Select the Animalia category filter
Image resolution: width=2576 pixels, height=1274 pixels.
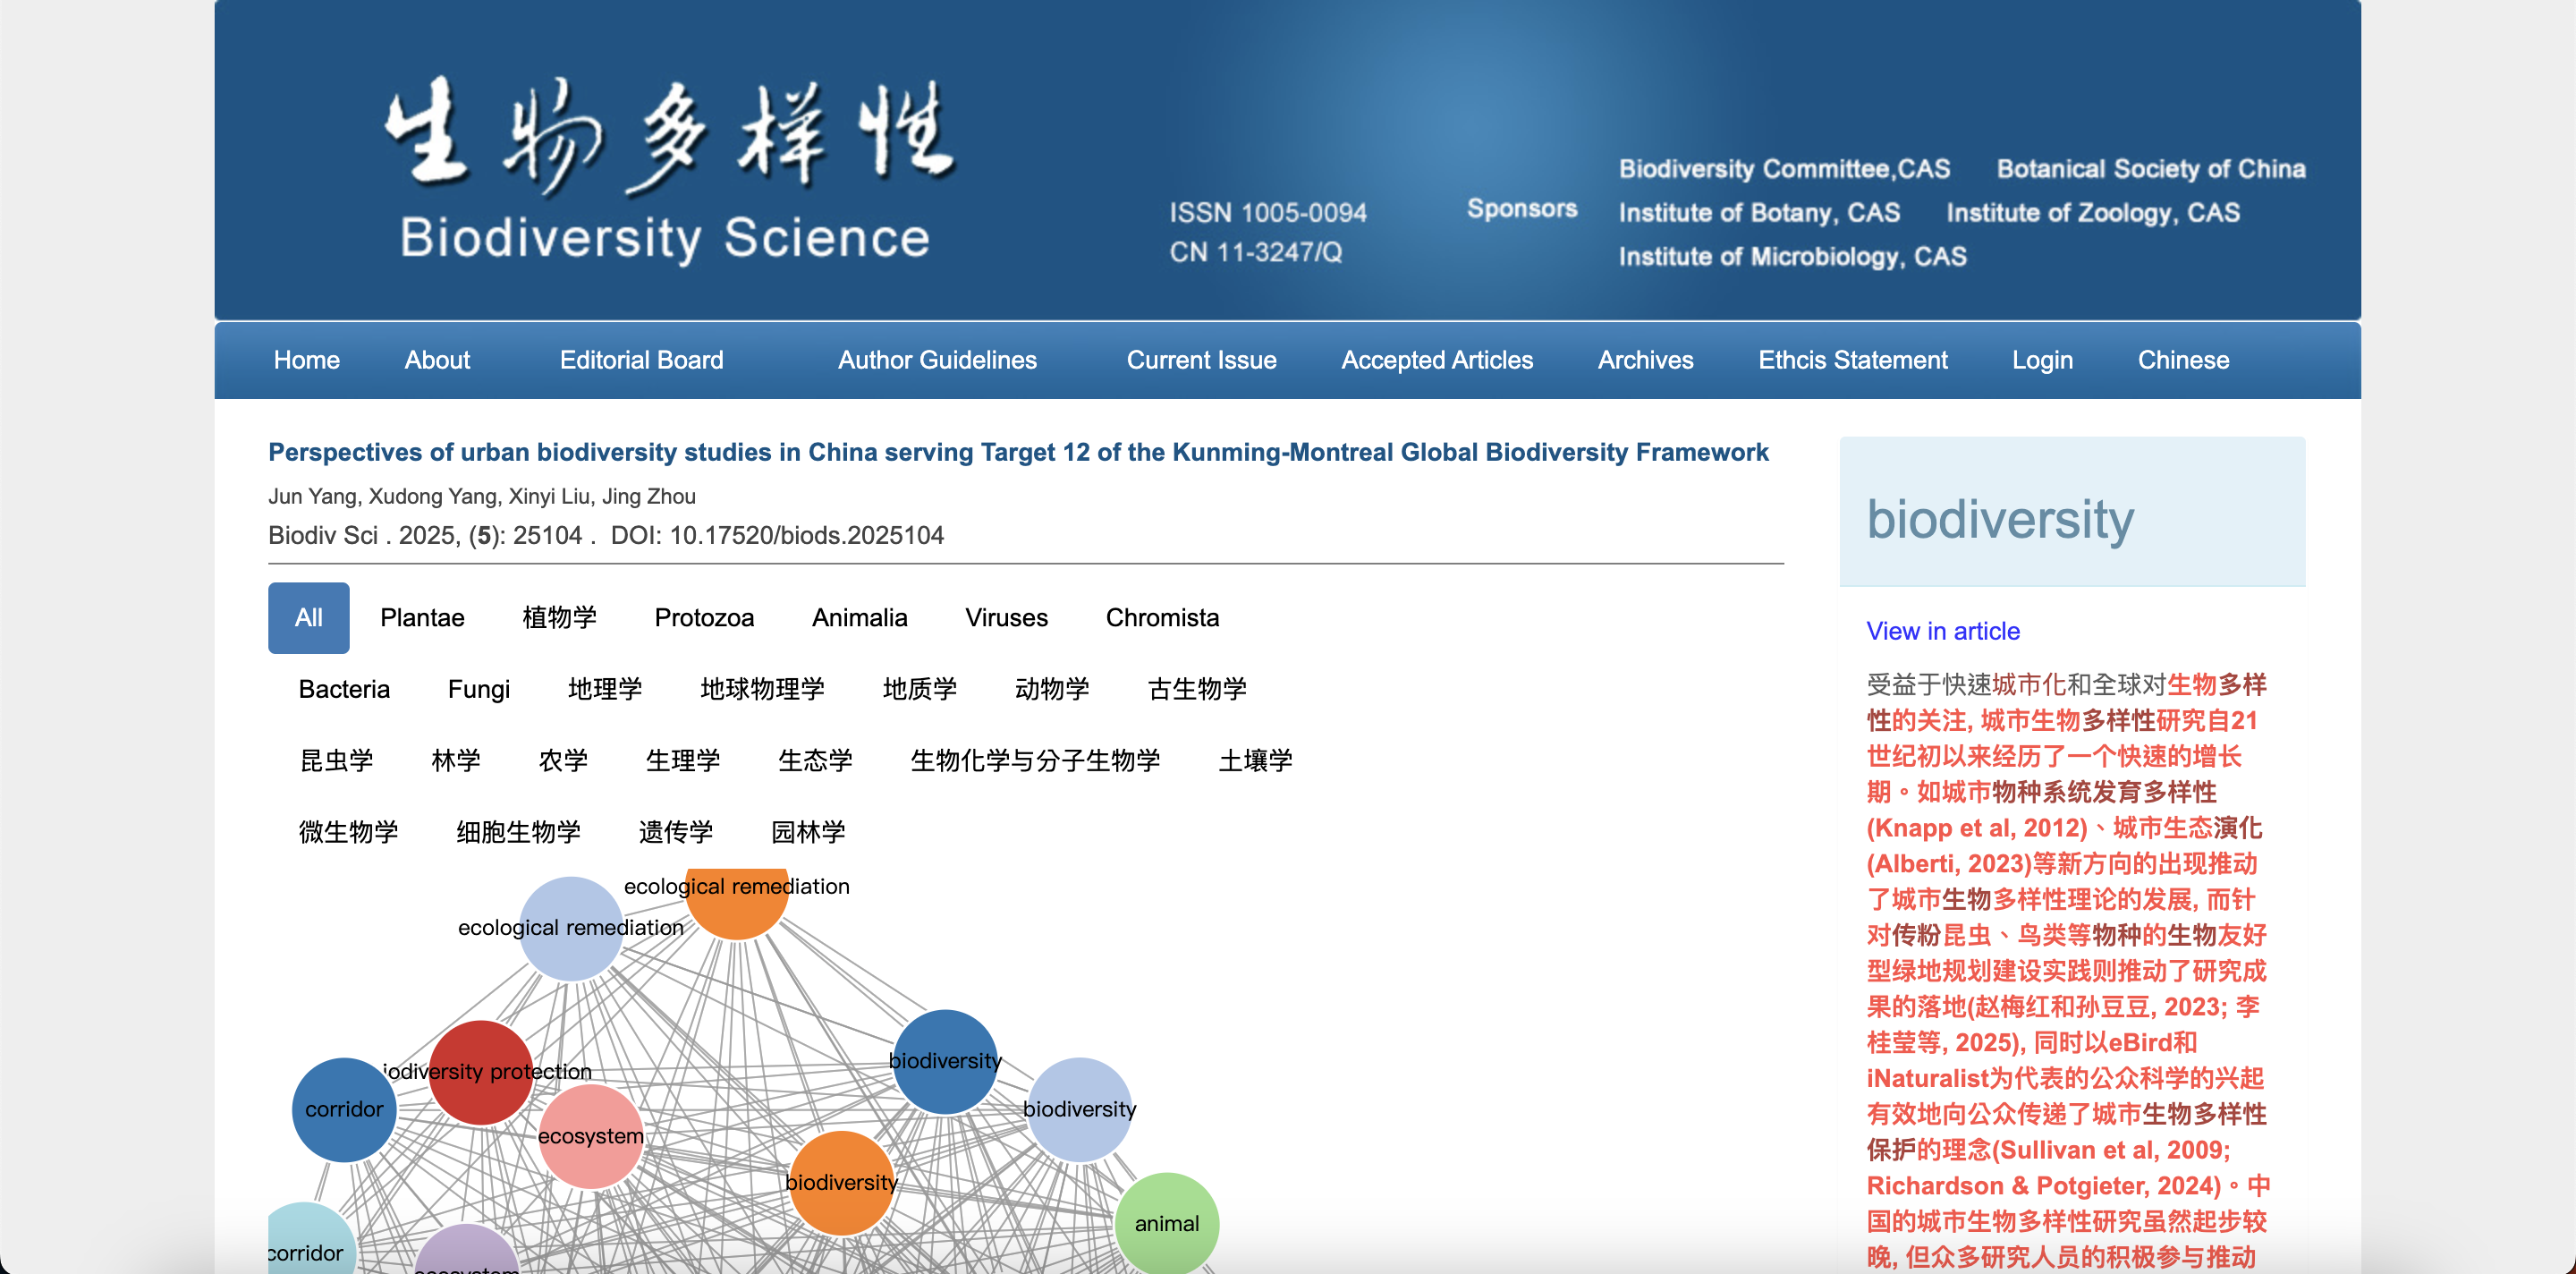click(859, 618)
